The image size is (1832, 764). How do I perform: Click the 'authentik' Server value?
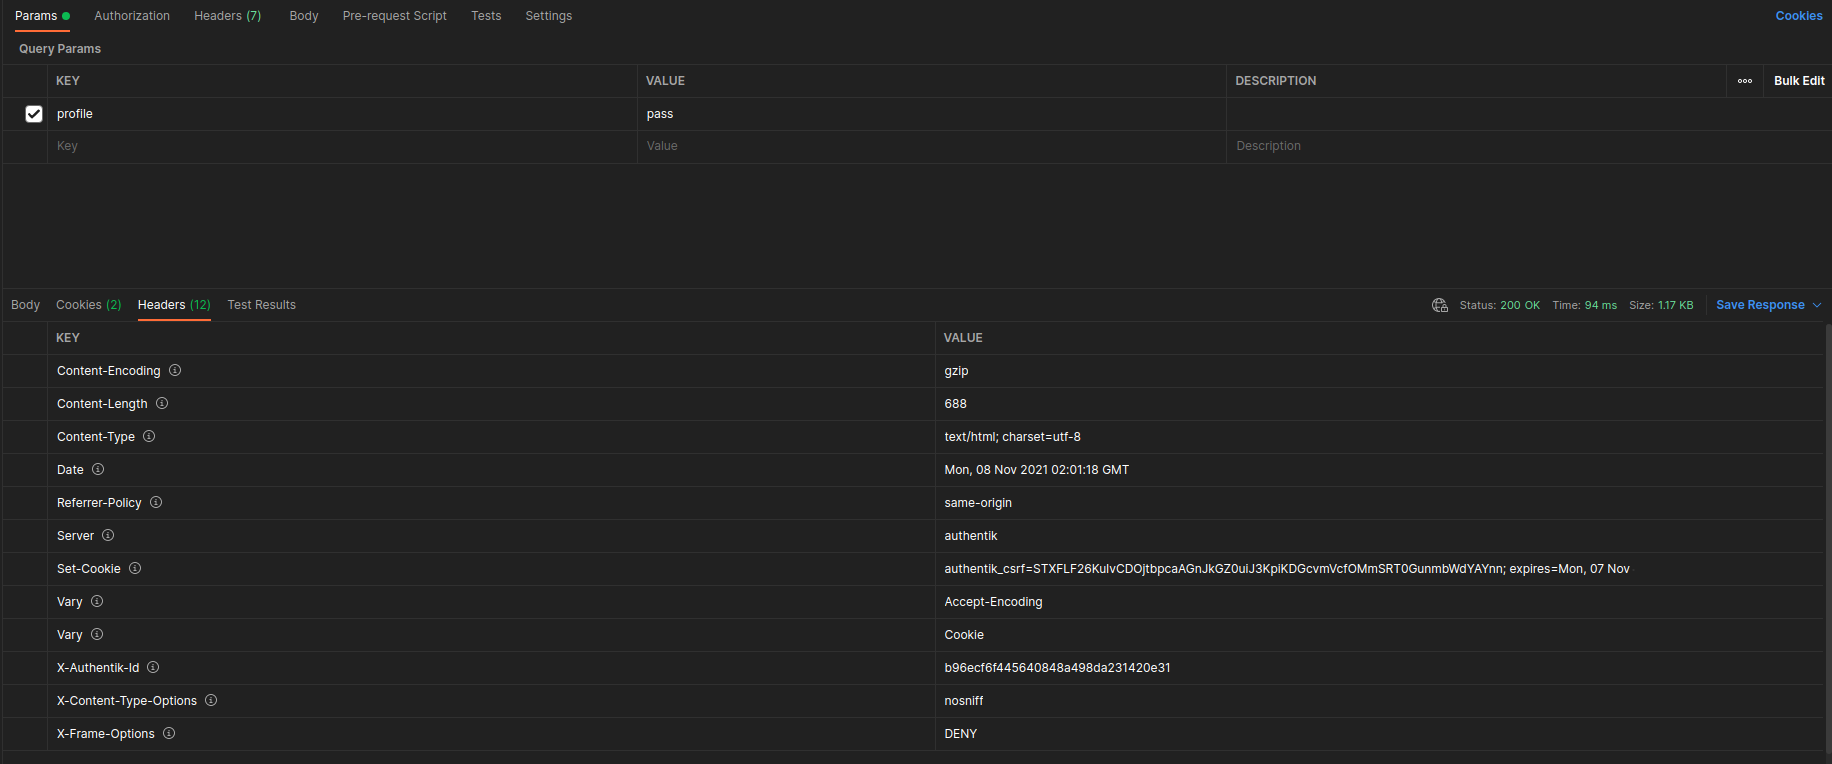(971, 536)
